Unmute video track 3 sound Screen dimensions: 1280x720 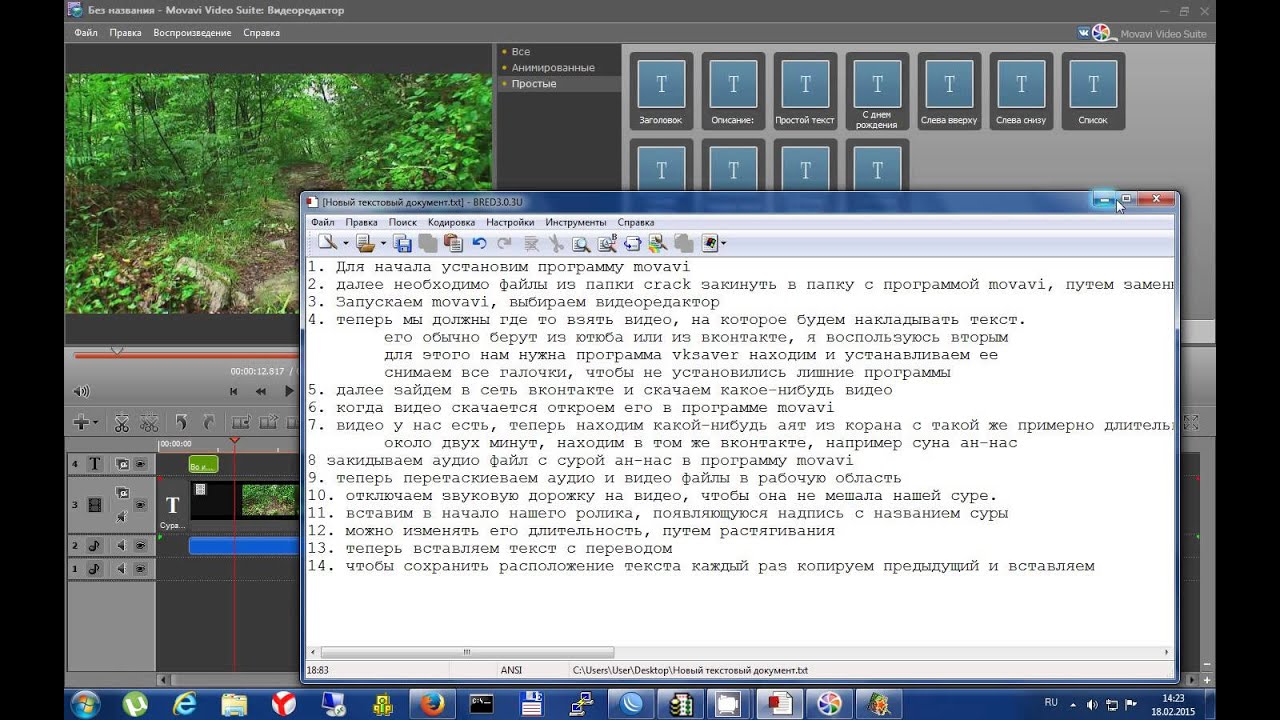pyautogui.click(x=122, y=516)
